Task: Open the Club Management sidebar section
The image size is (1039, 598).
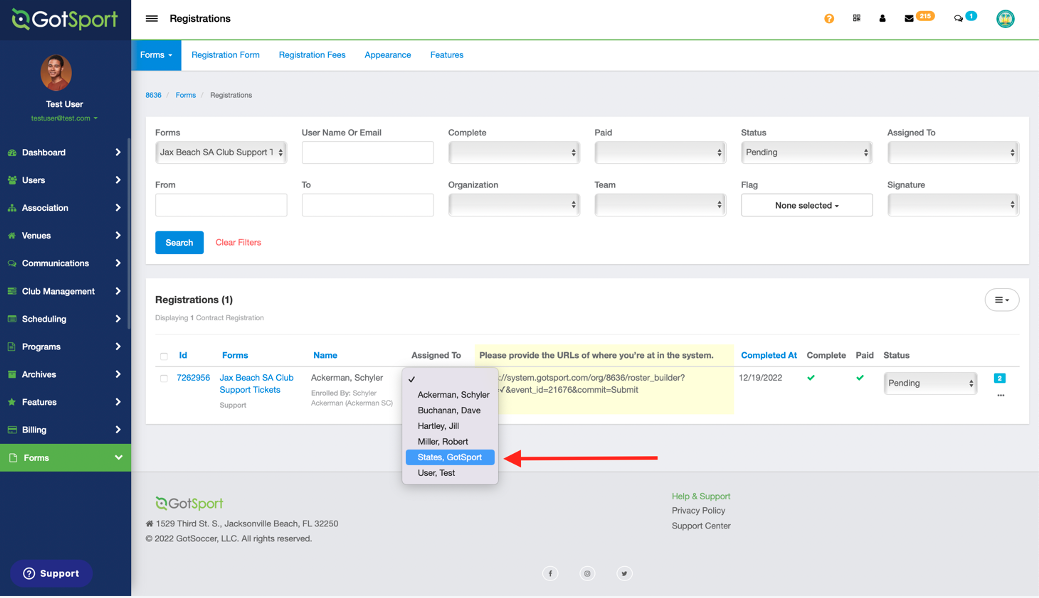Action: [x=65, y=291]
